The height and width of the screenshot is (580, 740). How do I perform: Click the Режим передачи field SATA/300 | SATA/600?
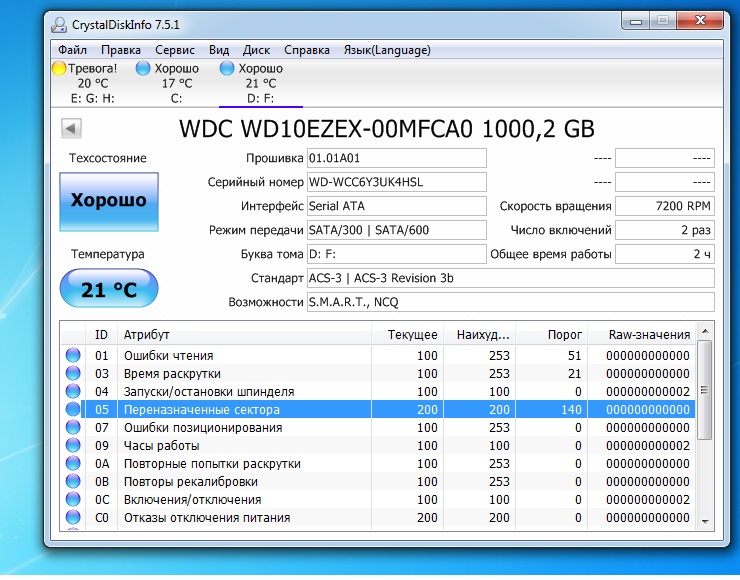tap(396, 230)
